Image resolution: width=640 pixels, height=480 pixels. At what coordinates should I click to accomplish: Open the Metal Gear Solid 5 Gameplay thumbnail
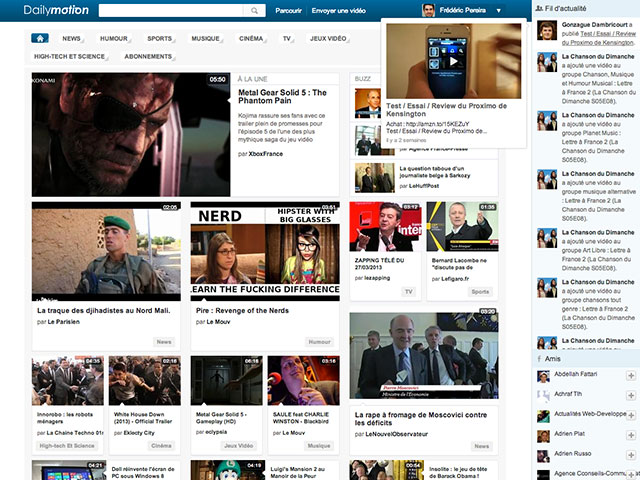(x=227, y=381)
